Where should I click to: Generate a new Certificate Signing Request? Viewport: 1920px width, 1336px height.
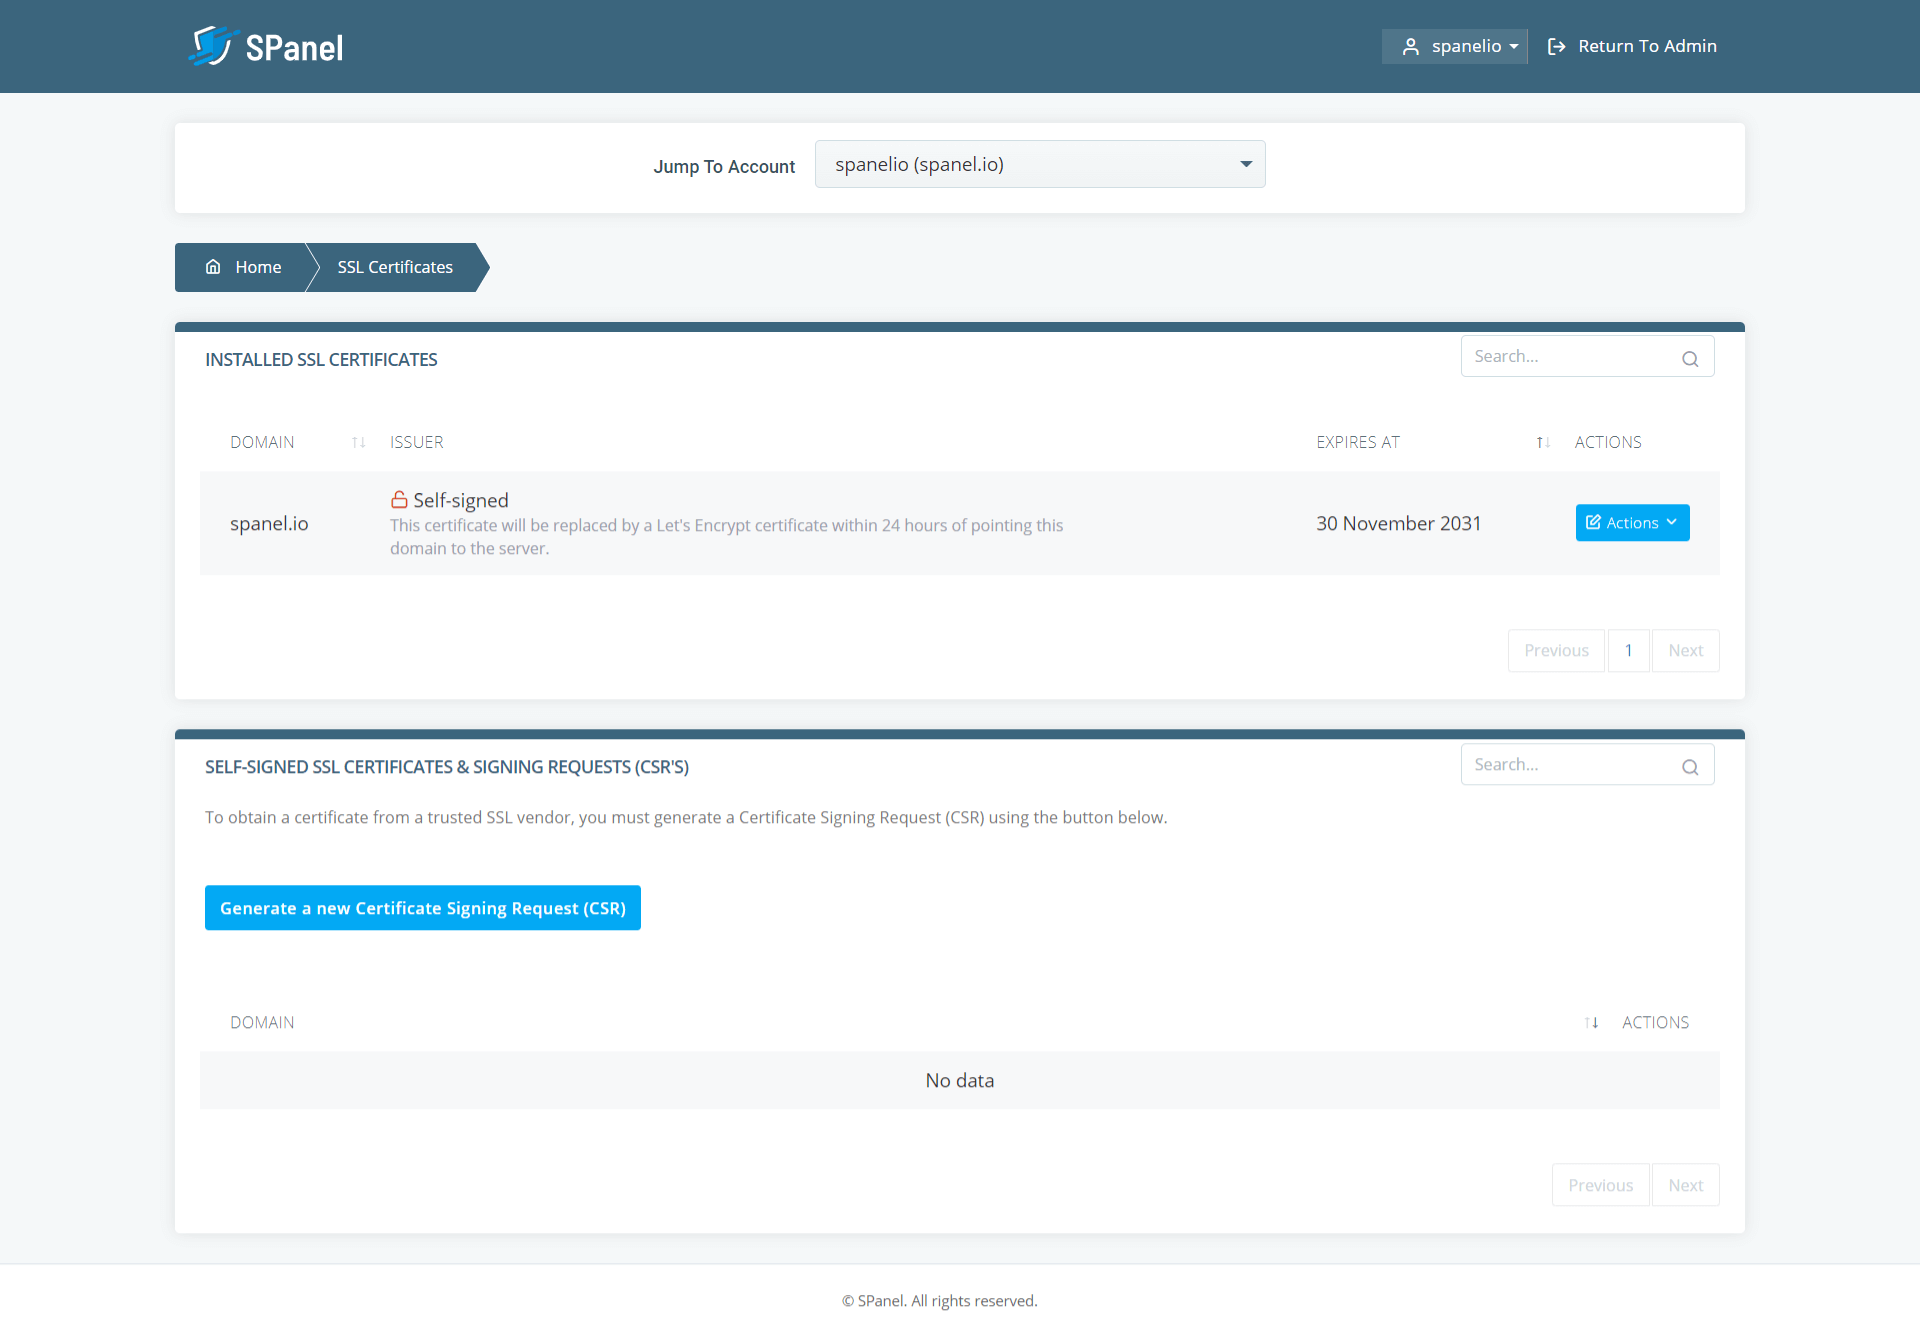423,908
